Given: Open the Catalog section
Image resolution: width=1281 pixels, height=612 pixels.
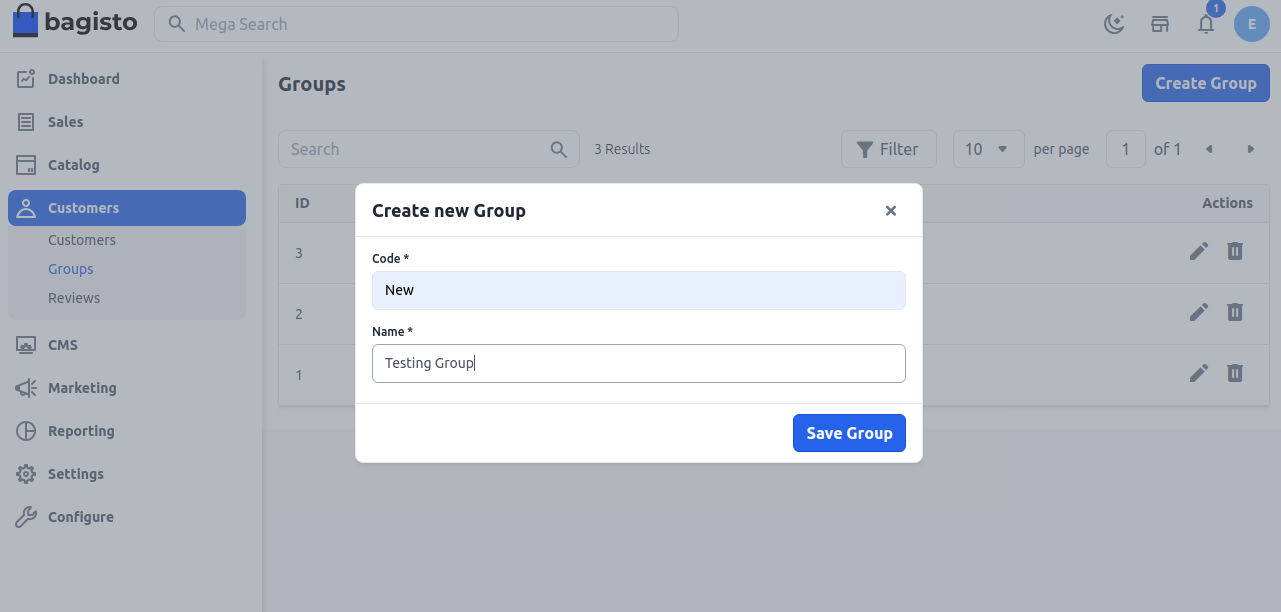Looking at the screenshot, I should [x=74, y=164].
